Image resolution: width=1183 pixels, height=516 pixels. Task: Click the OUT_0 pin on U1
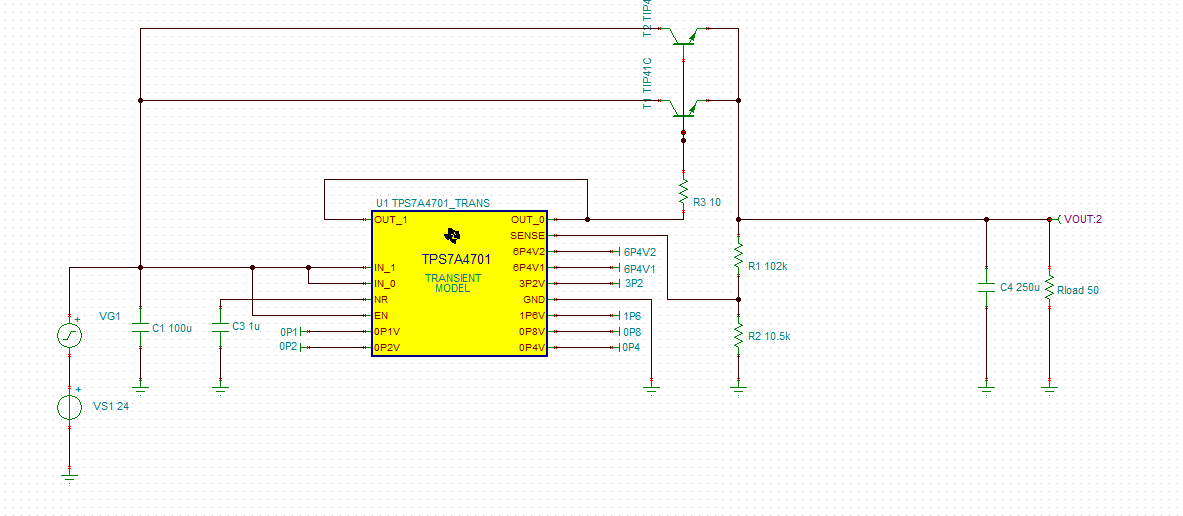click(x=528, y=220)
